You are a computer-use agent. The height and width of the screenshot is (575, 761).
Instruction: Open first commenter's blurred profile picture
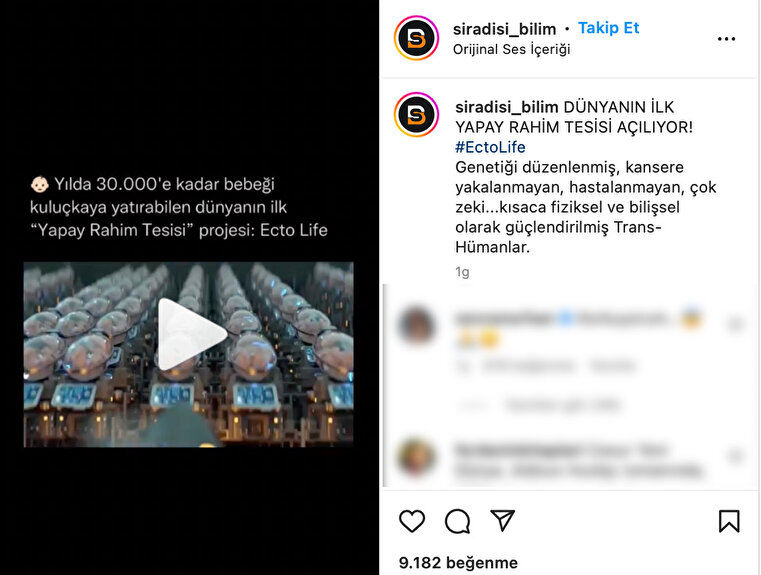[x=416, y=325]
